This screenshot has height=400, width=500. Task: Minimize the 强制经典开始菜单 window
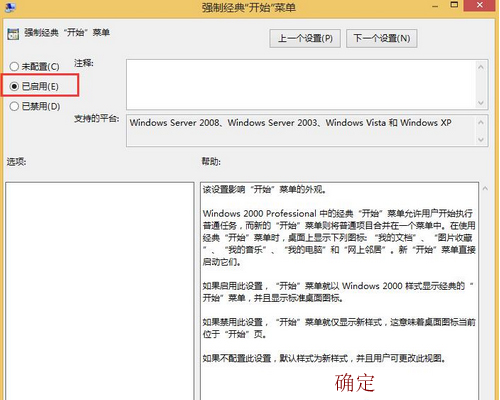click(435, 6)
